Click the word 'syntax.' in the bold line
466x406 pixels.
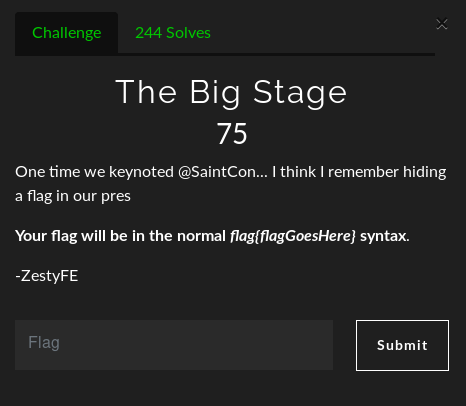[385, 236]
